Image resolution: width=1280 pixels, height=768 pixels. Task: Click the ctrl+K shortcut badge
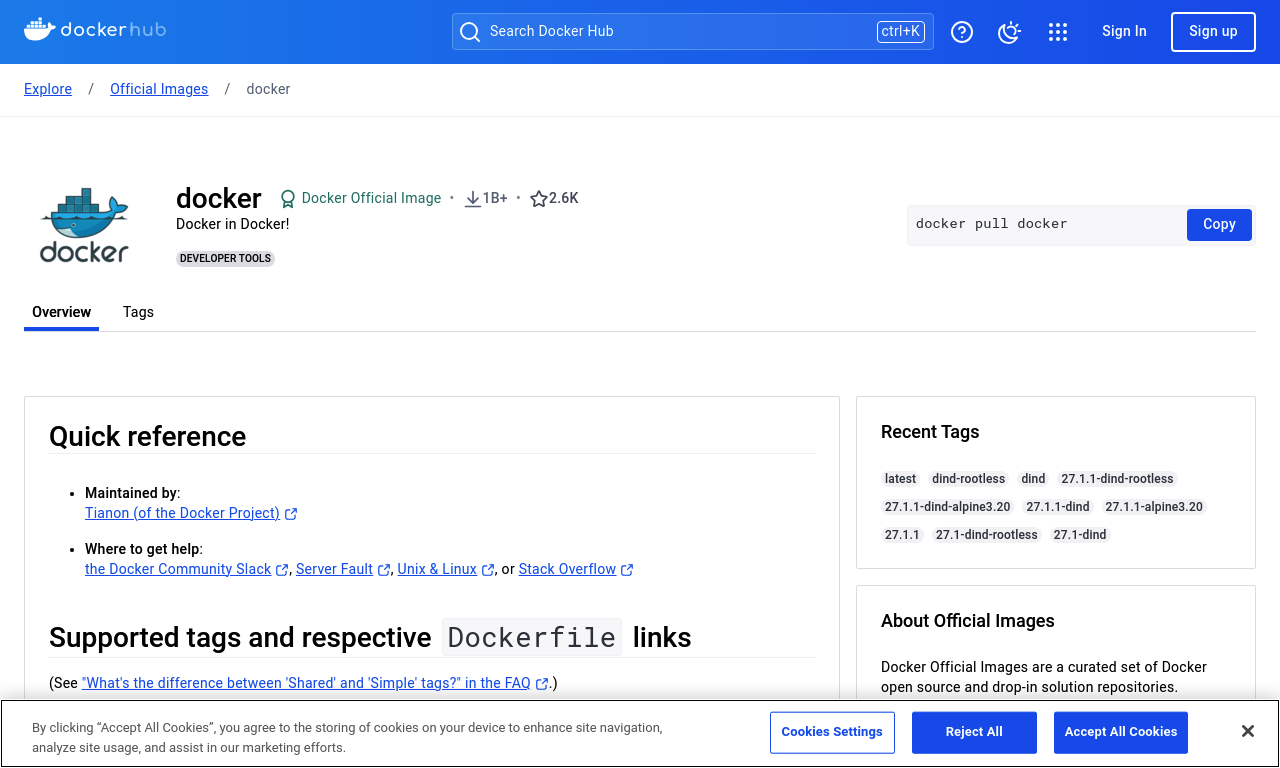click(x=901, y=31)
